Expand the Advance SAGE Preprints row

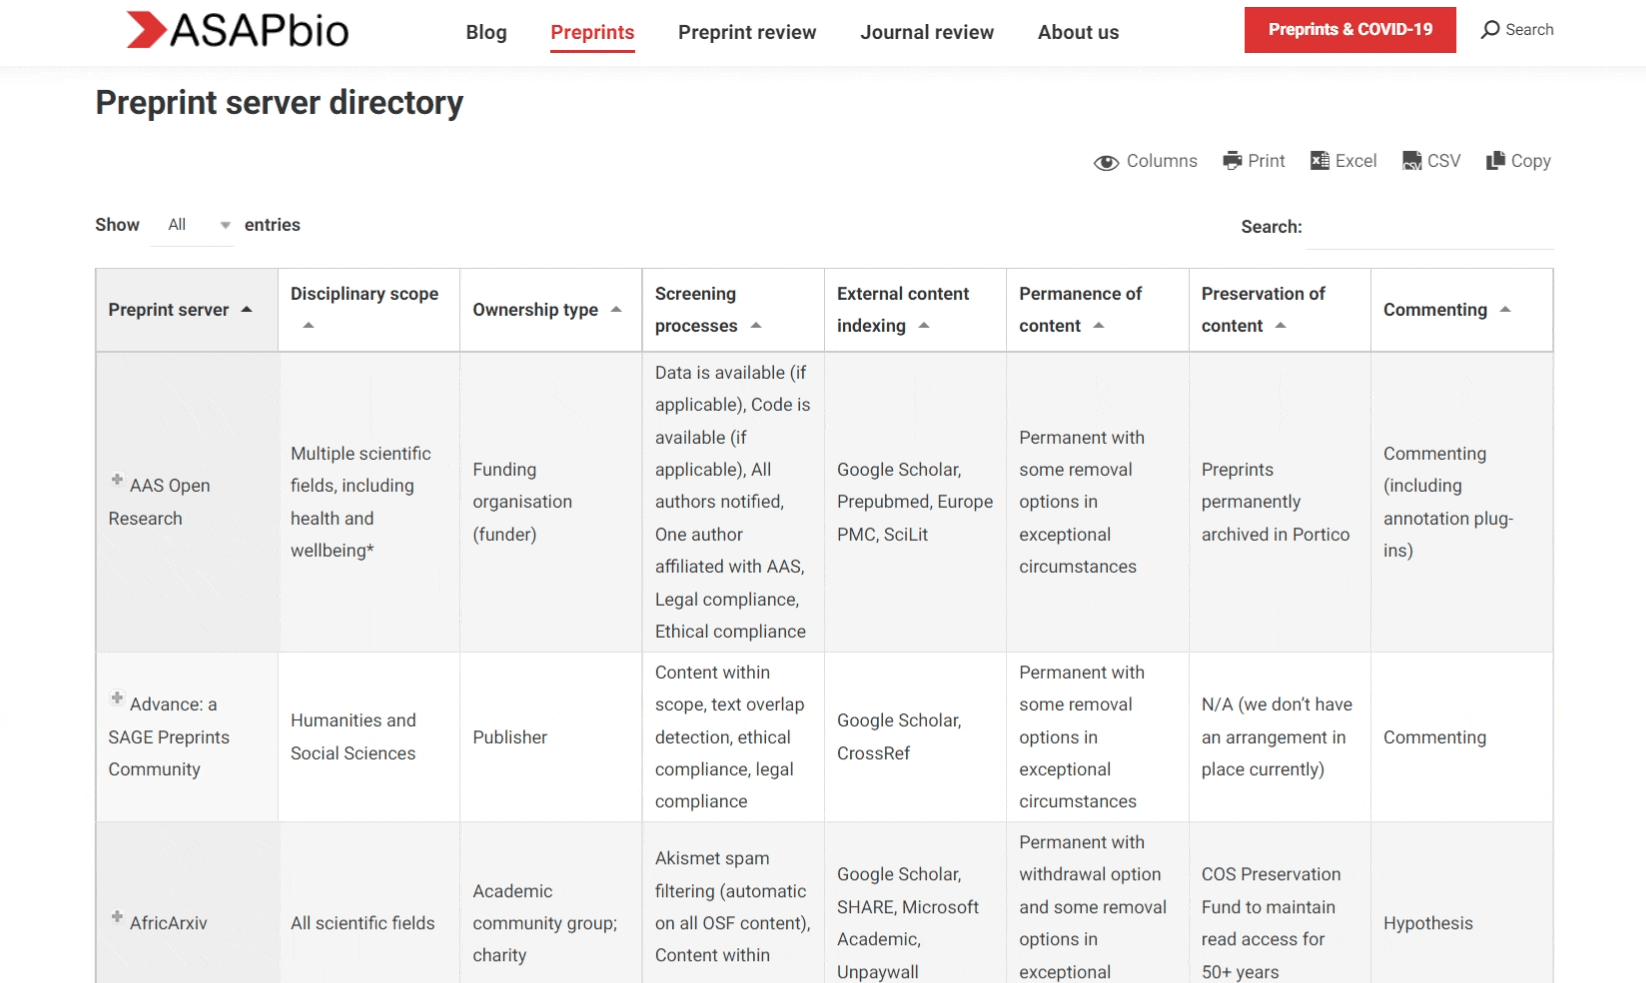pos(116,697)
